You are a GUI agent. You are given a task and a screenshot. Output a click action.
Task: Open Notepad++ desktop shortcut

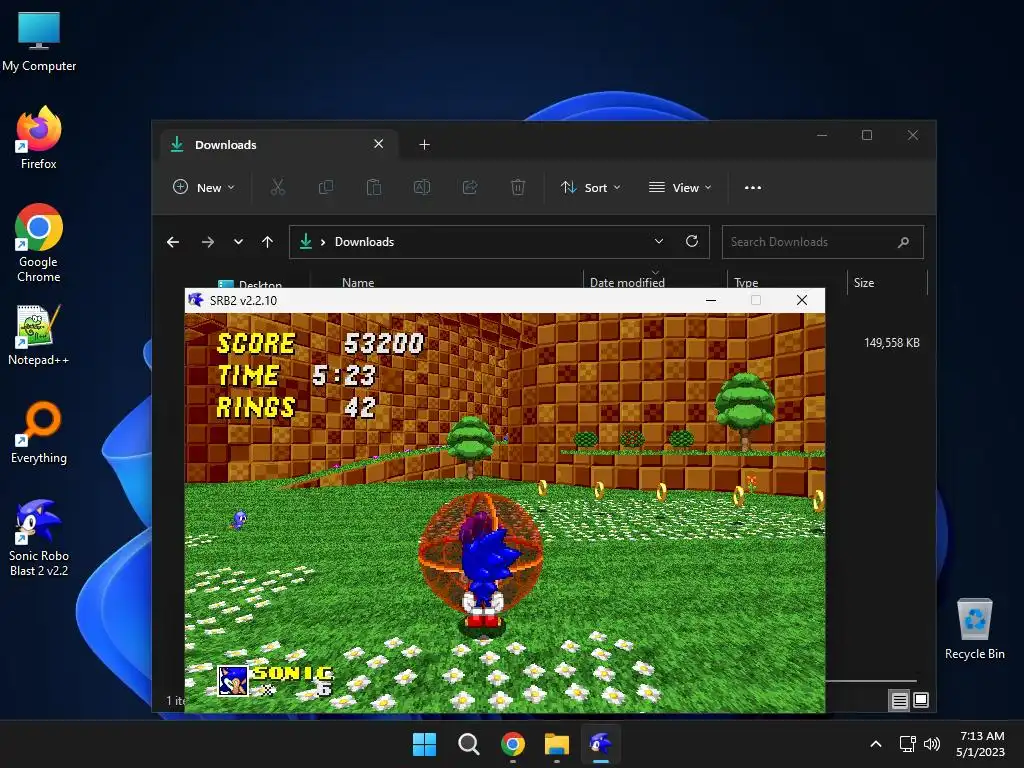tap(39, 335)
